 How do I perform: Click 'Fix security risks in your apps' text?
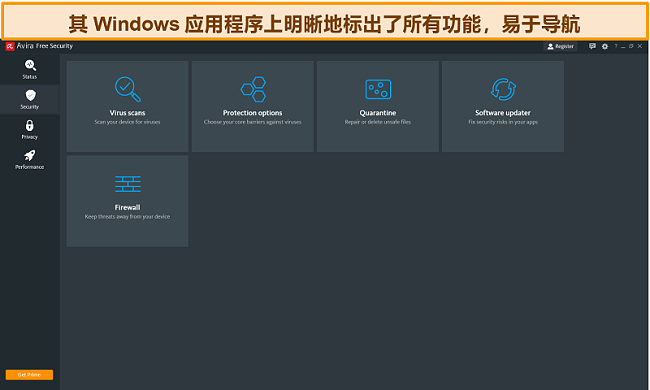pos(503,122)
